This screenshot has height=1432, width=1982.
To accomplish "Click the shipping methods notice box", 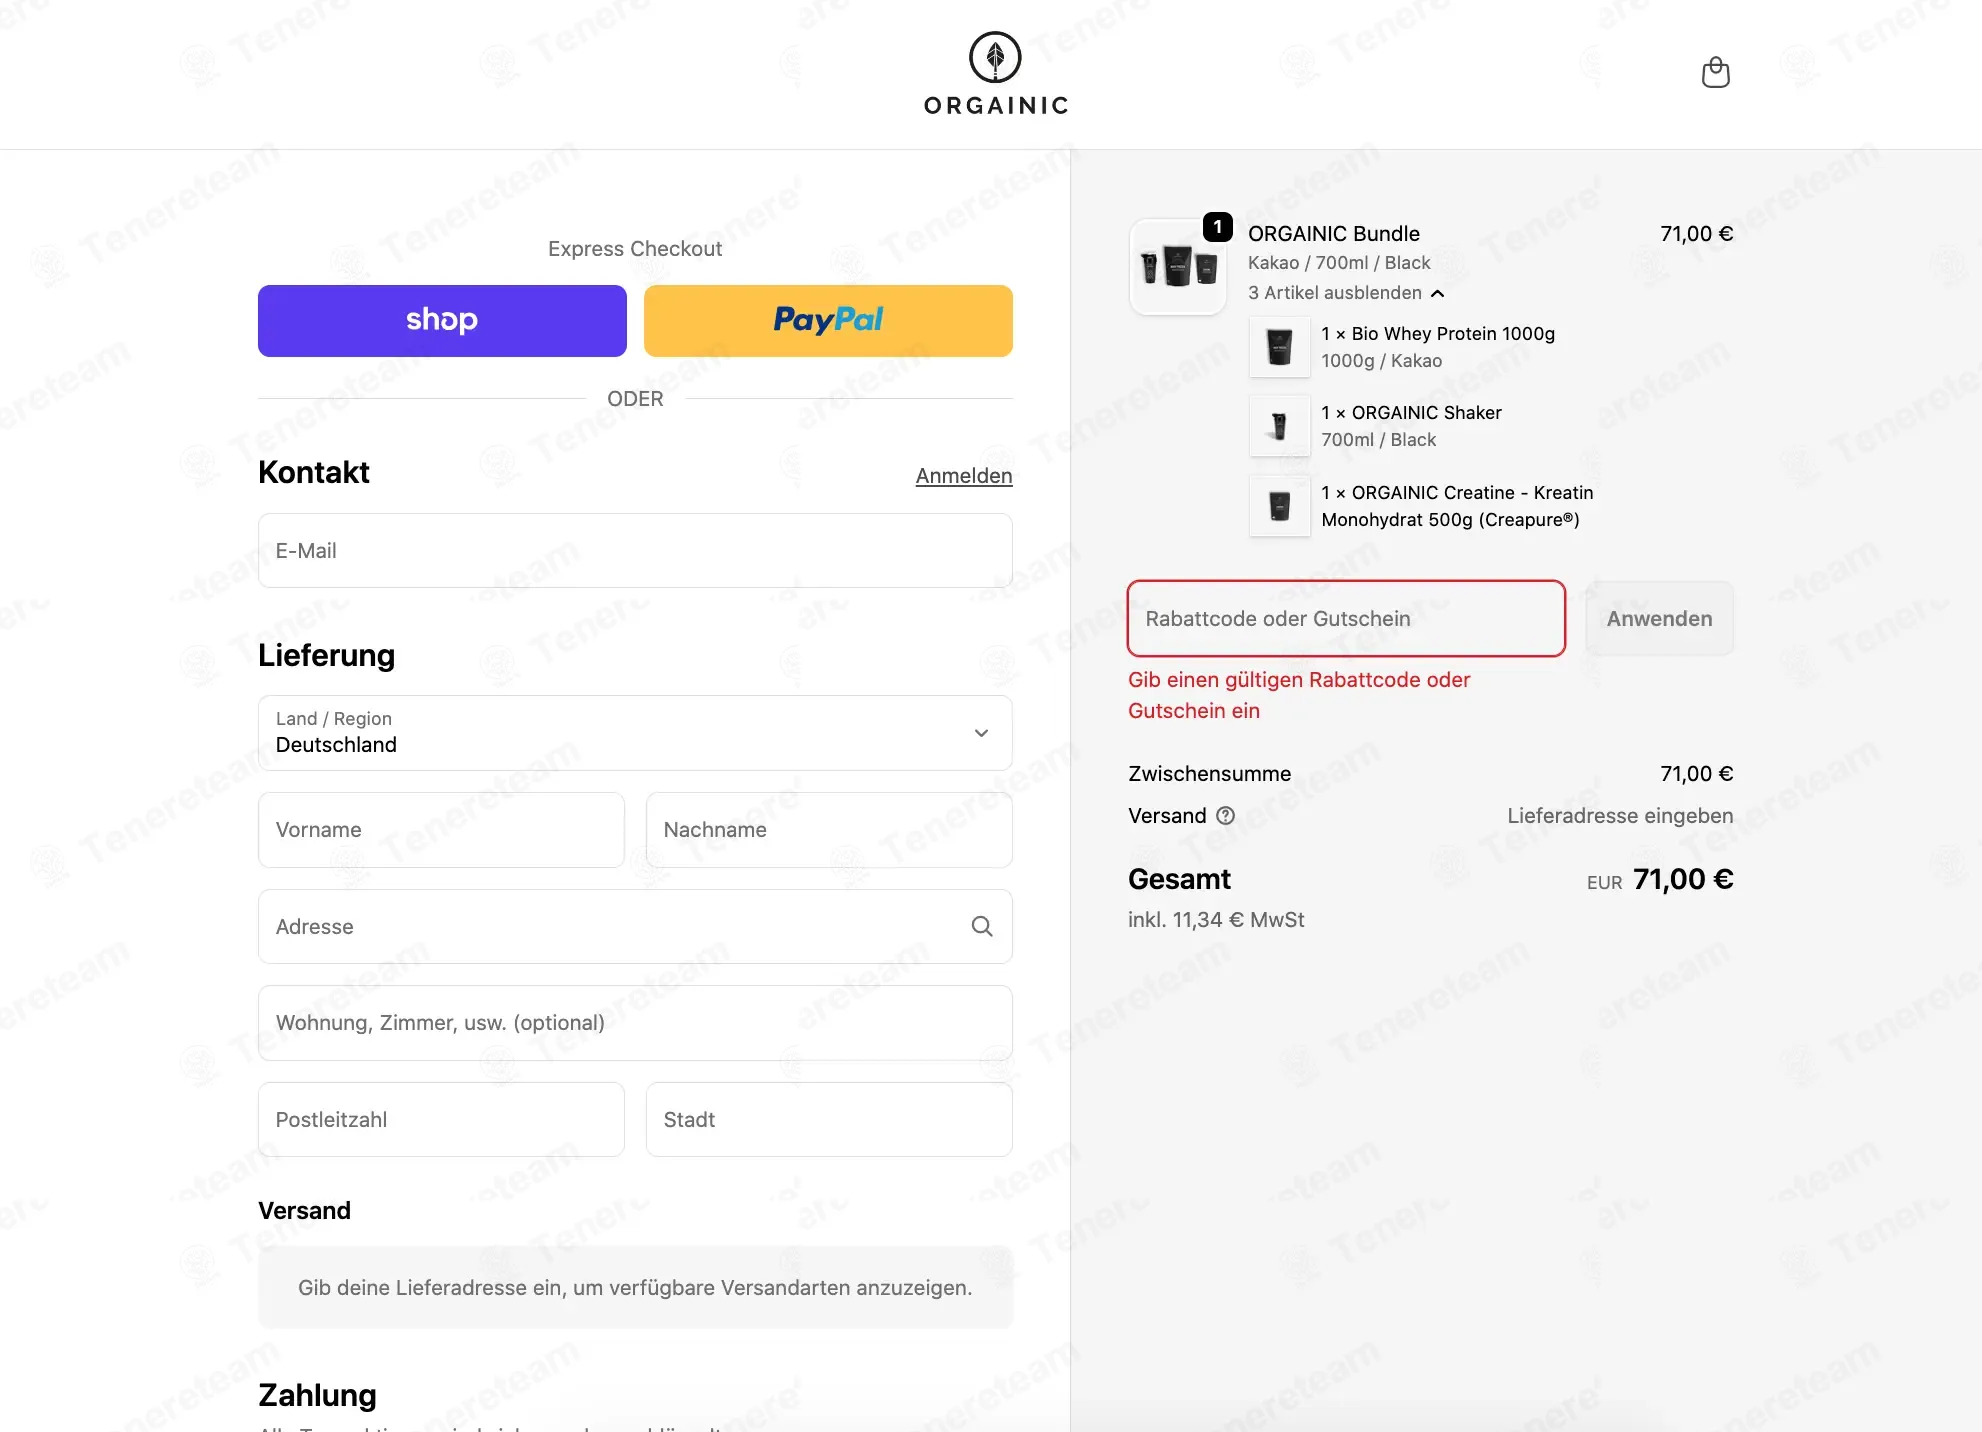I will coord(635,1288).
